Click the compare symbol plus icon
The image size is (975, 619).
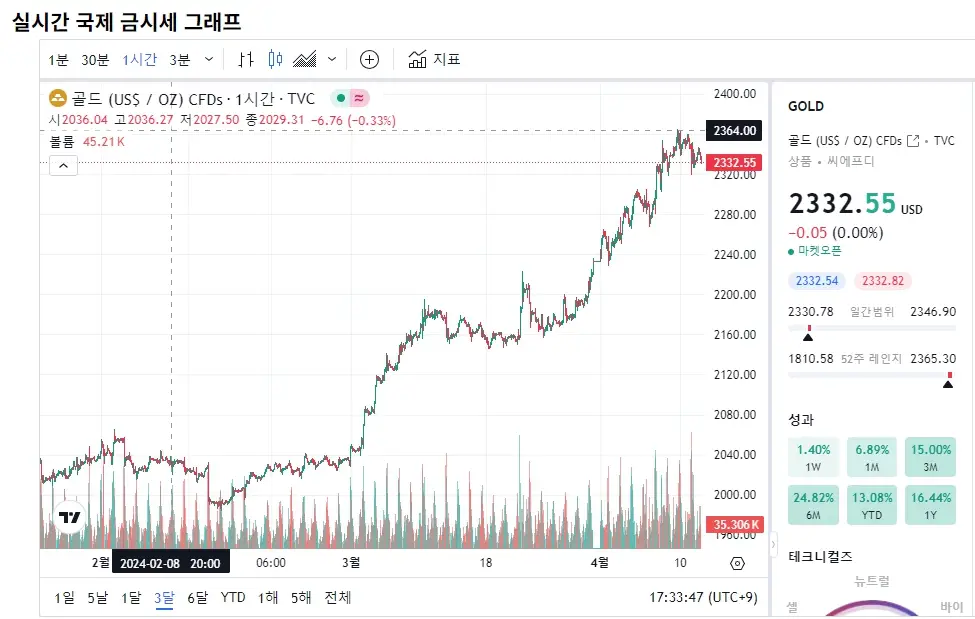369,60
